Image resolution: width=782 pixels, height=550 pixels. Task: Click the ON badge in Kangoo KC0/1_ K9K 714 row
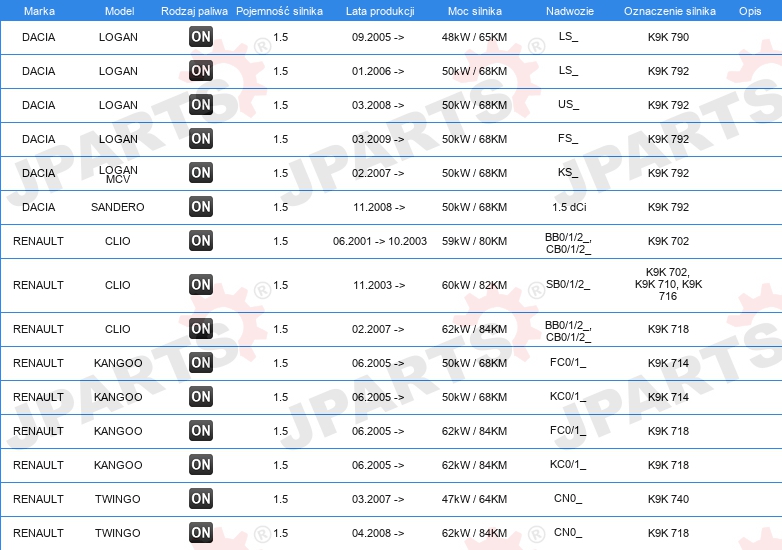click(201, 397)
